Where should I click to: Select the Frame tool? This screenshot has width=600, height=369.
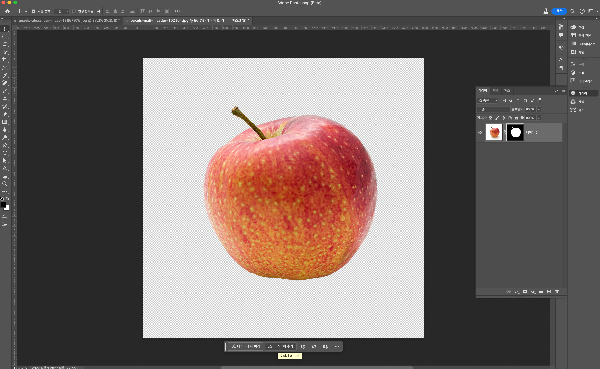click(5, 68)
